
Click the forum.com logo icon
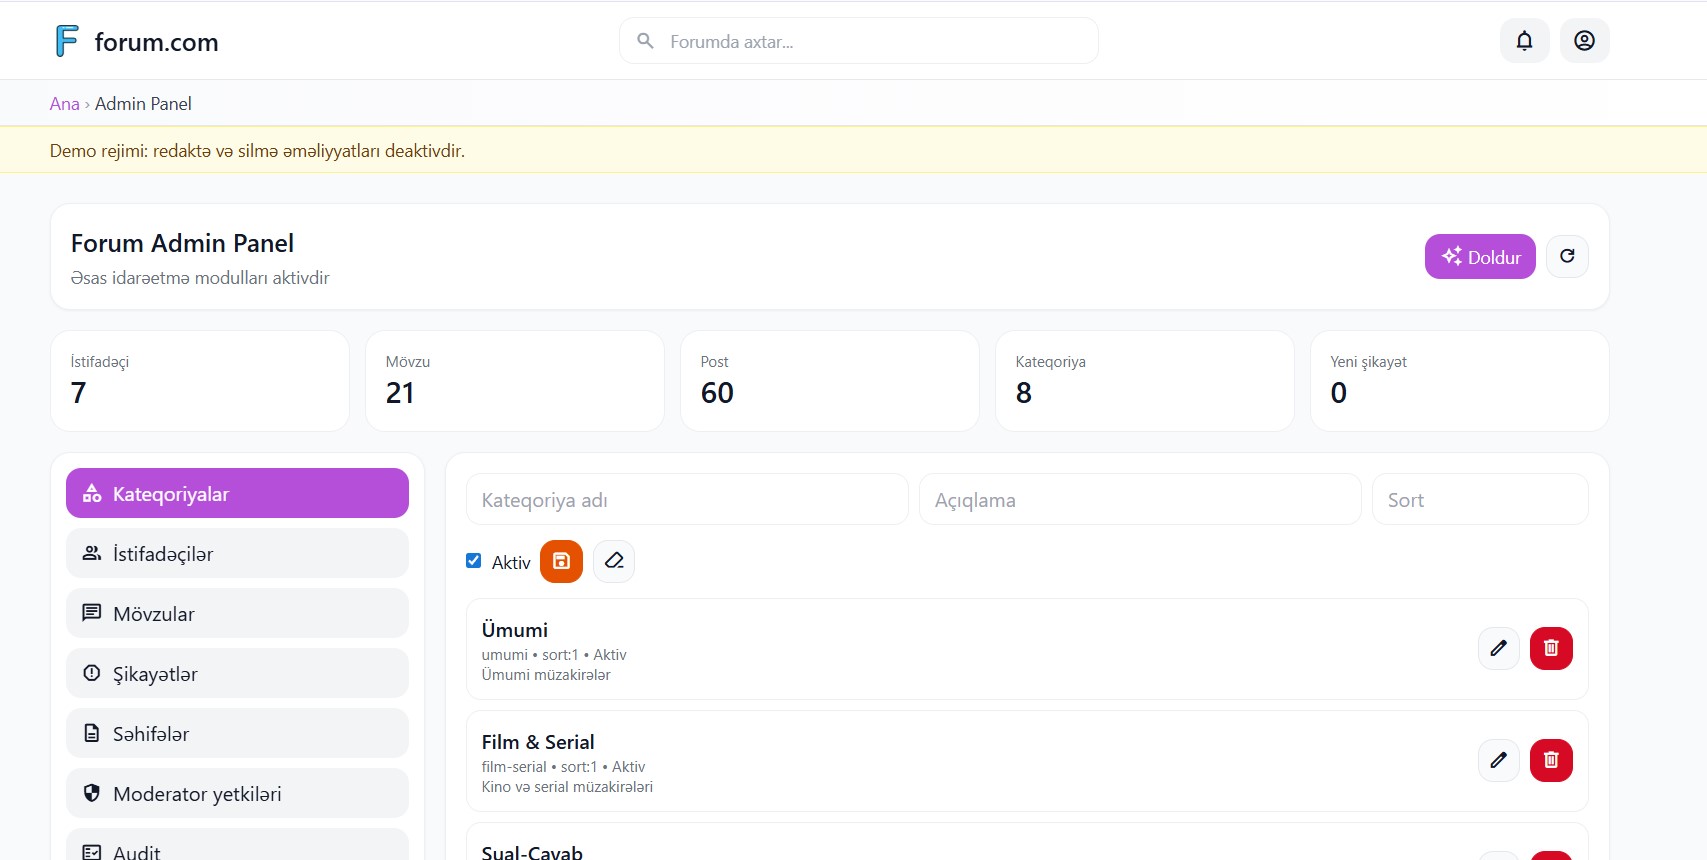pyautogui.click(x=67, y=41)
